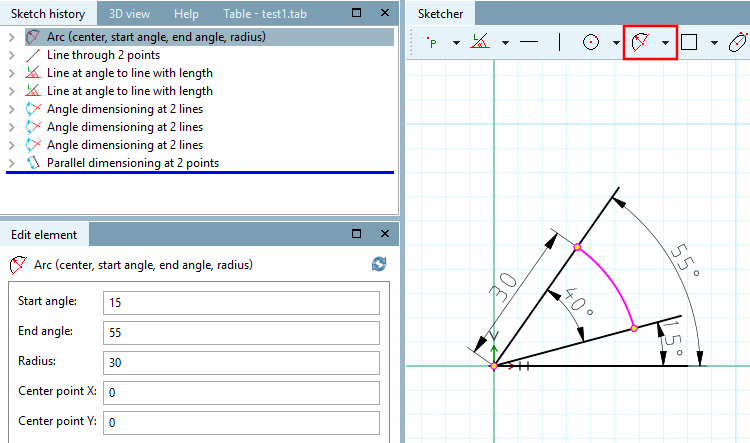Select the Edit element tab
The width and height of the screenshot is (750, 443).
[x=44, y=235]
